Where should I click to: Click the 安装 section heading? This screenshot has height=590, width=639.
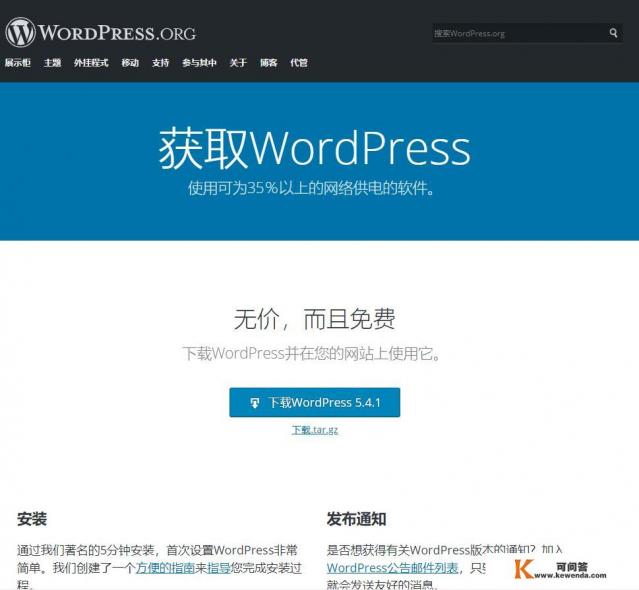(x=32, y=519)
